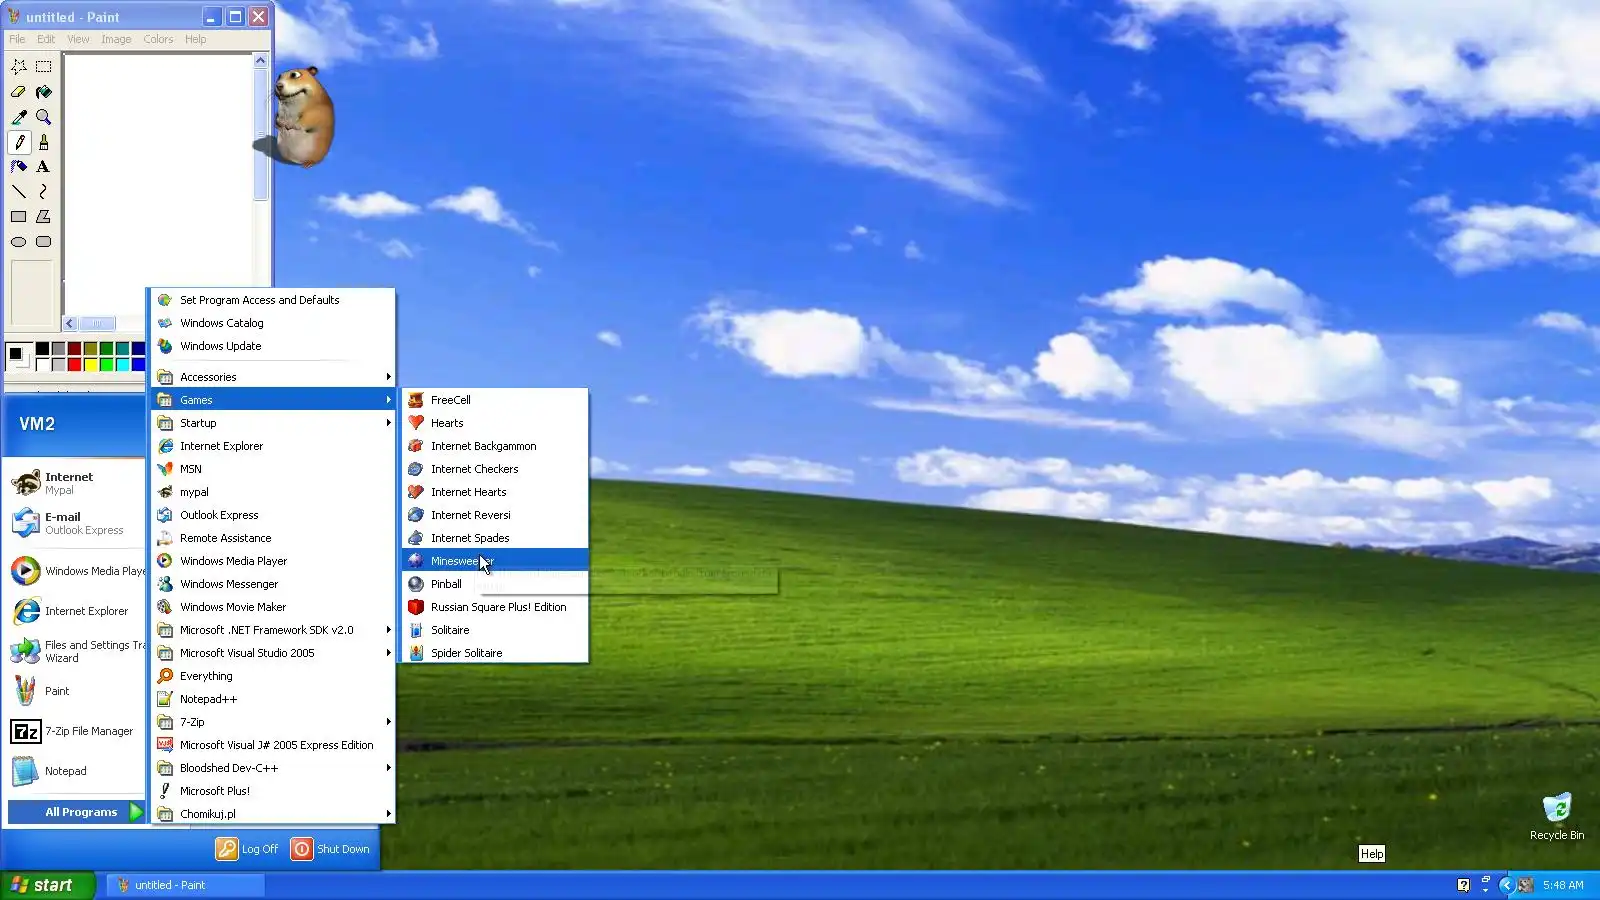
Task: Select the Polygon shape tool
Action: [x=44, y=217]
